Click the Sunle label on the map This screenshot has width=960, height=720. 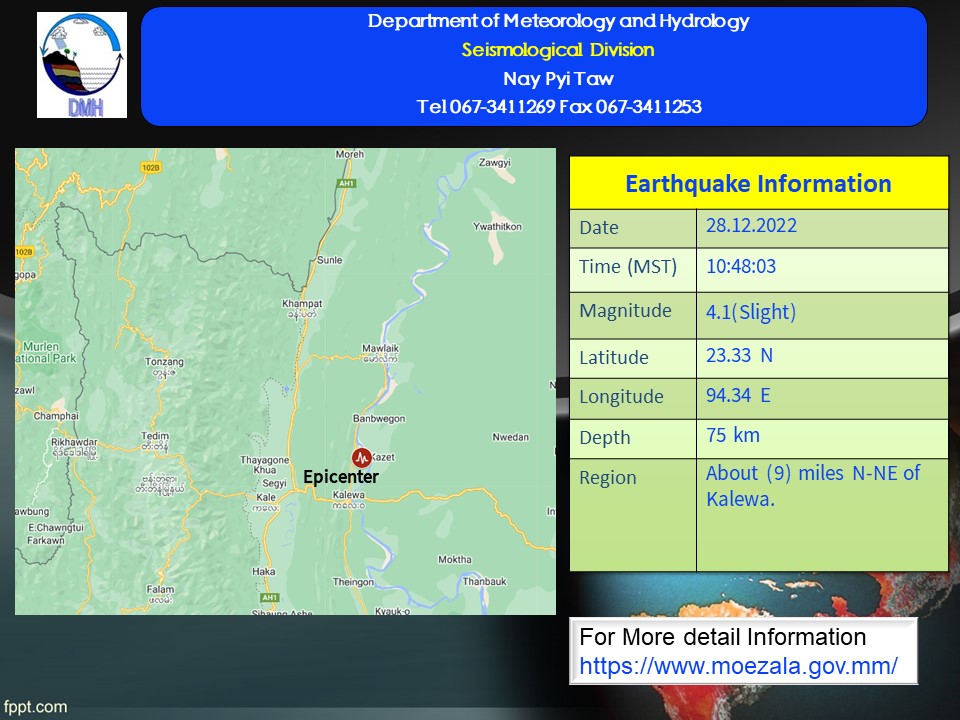pyautogui.click(x=329, y=260)
